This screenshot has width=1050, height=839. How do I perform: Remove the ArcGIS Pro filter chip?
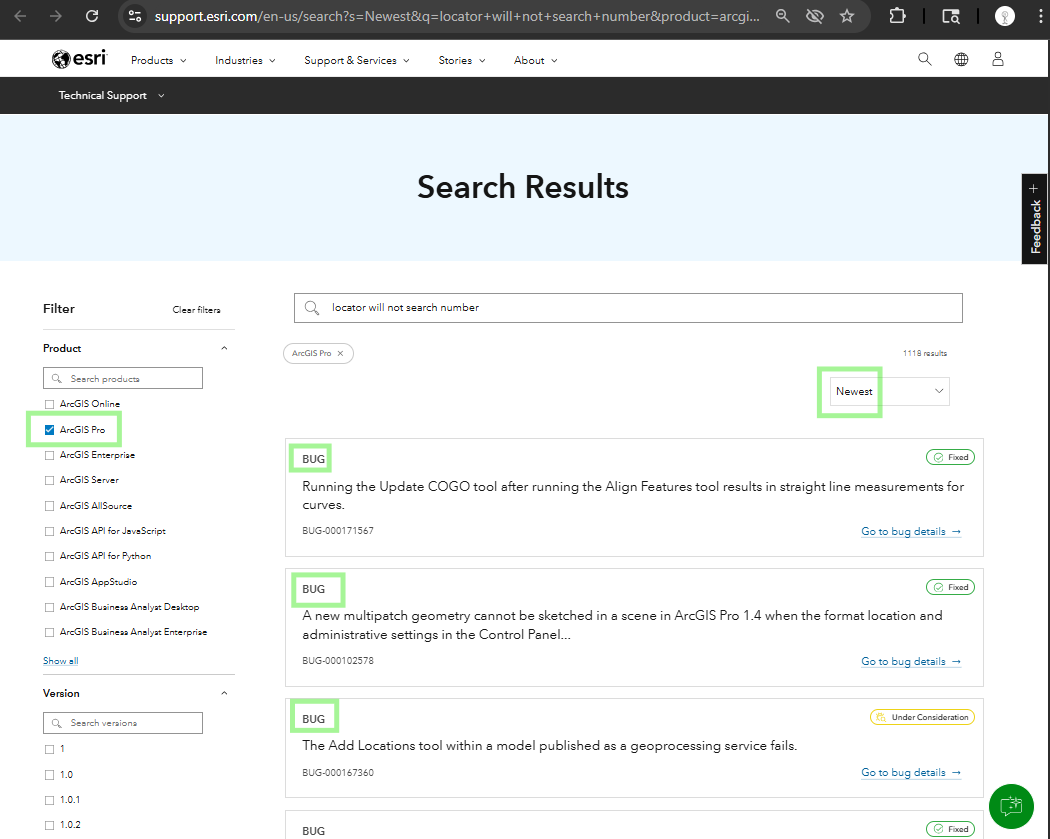tap(340, 354)
